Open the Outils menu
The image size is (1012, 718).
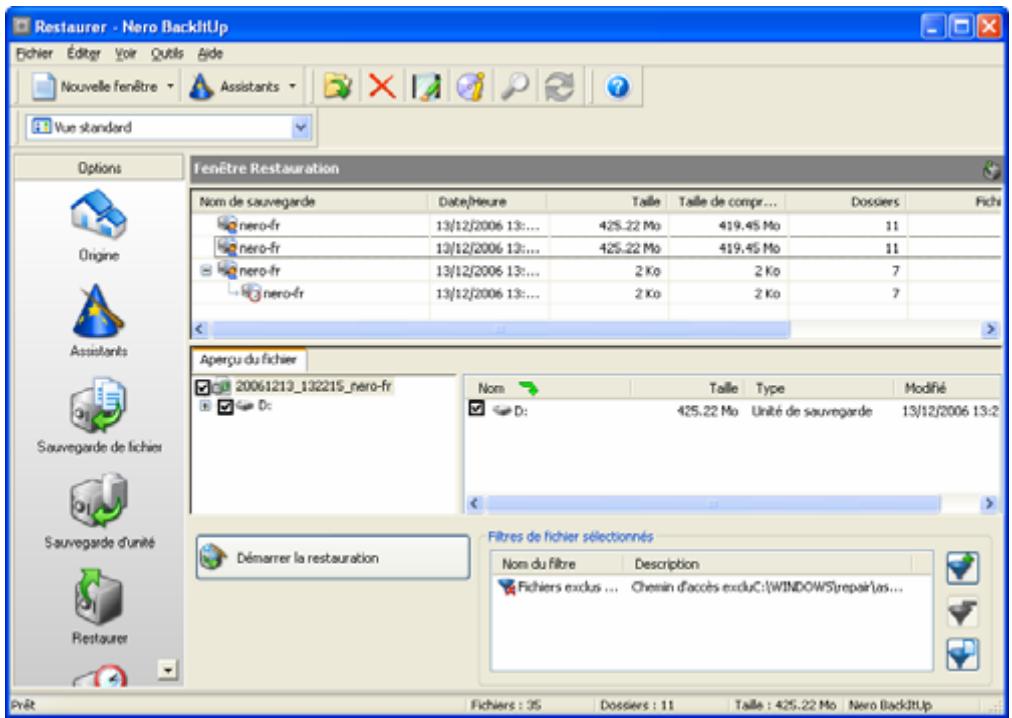[x=167, y=54]
